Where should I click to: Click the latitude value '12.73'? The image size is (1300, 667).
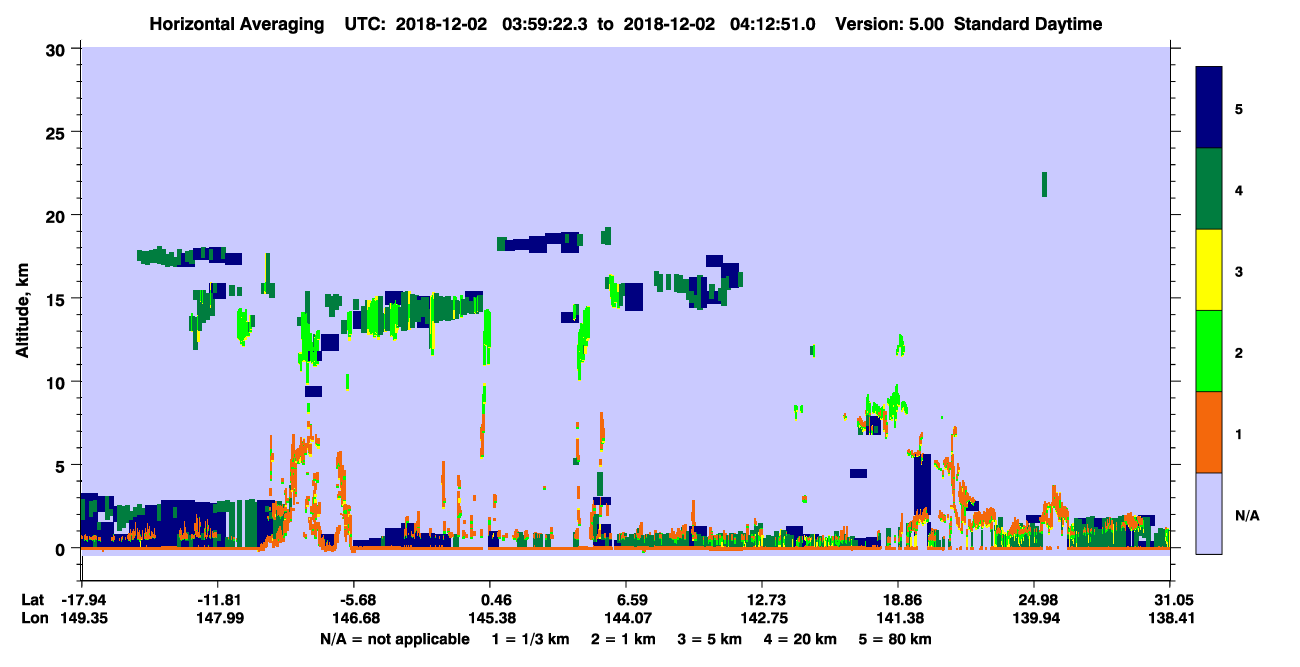point(762,600)
